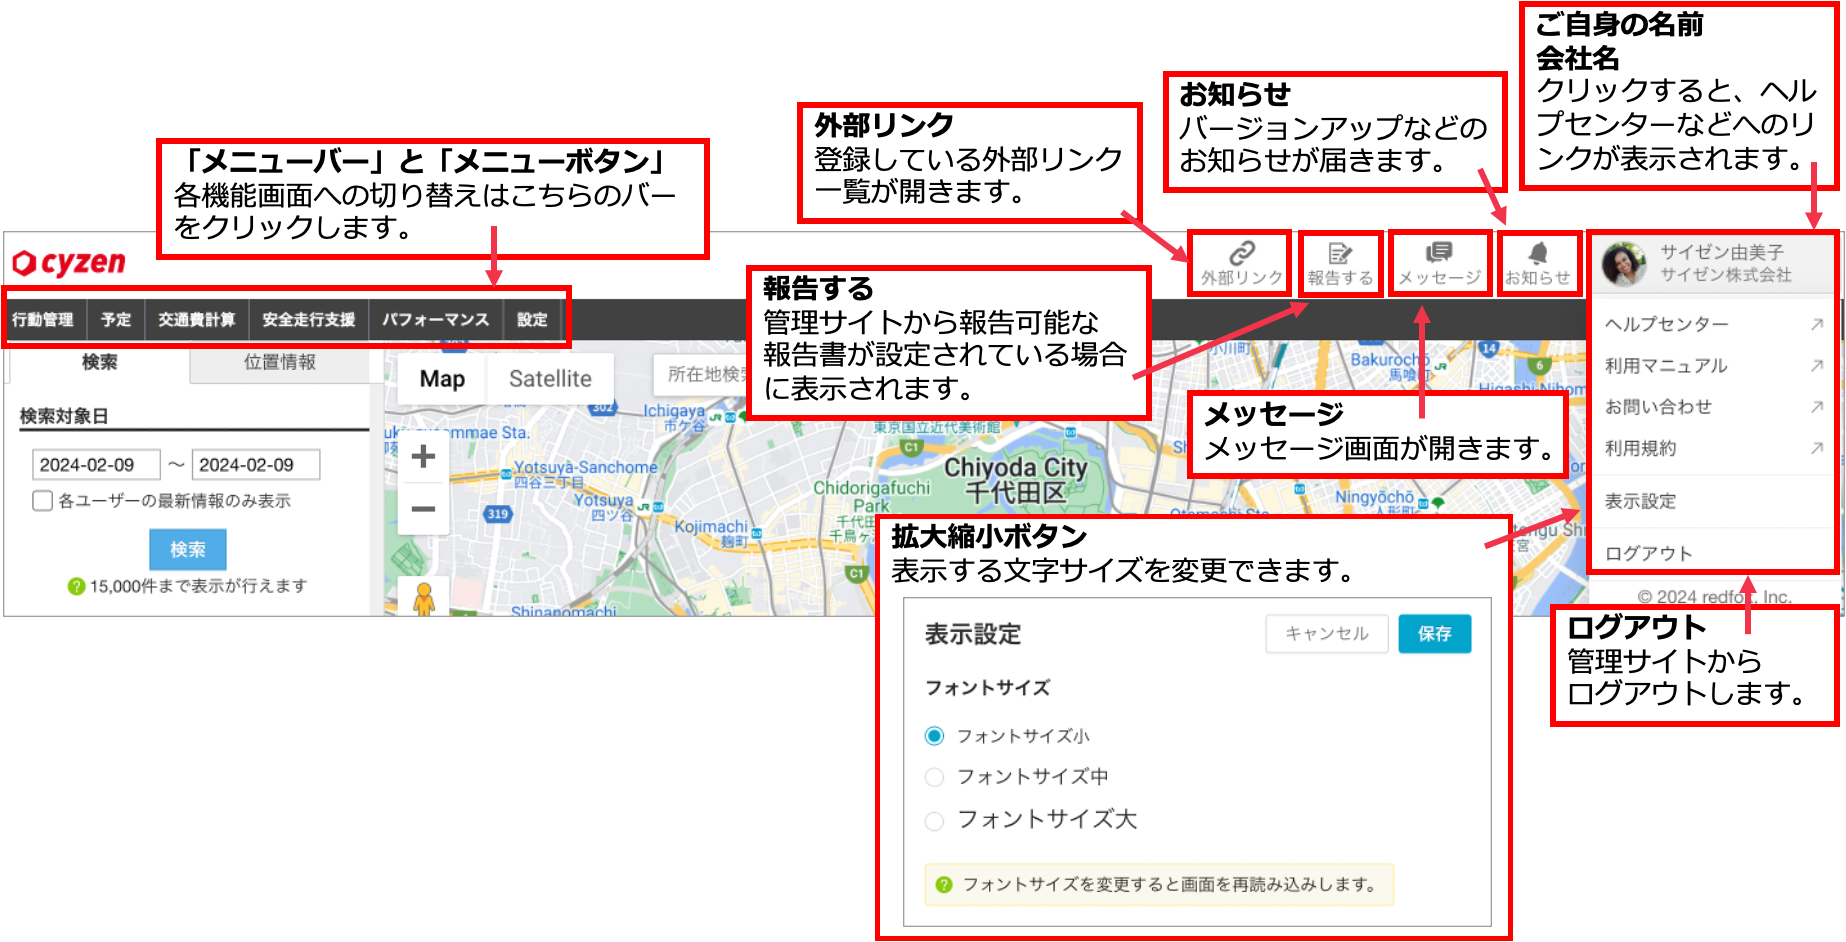Click ログアウト in the user menu
This screenshot has height=942, width=1846.
click(1648, 554)
